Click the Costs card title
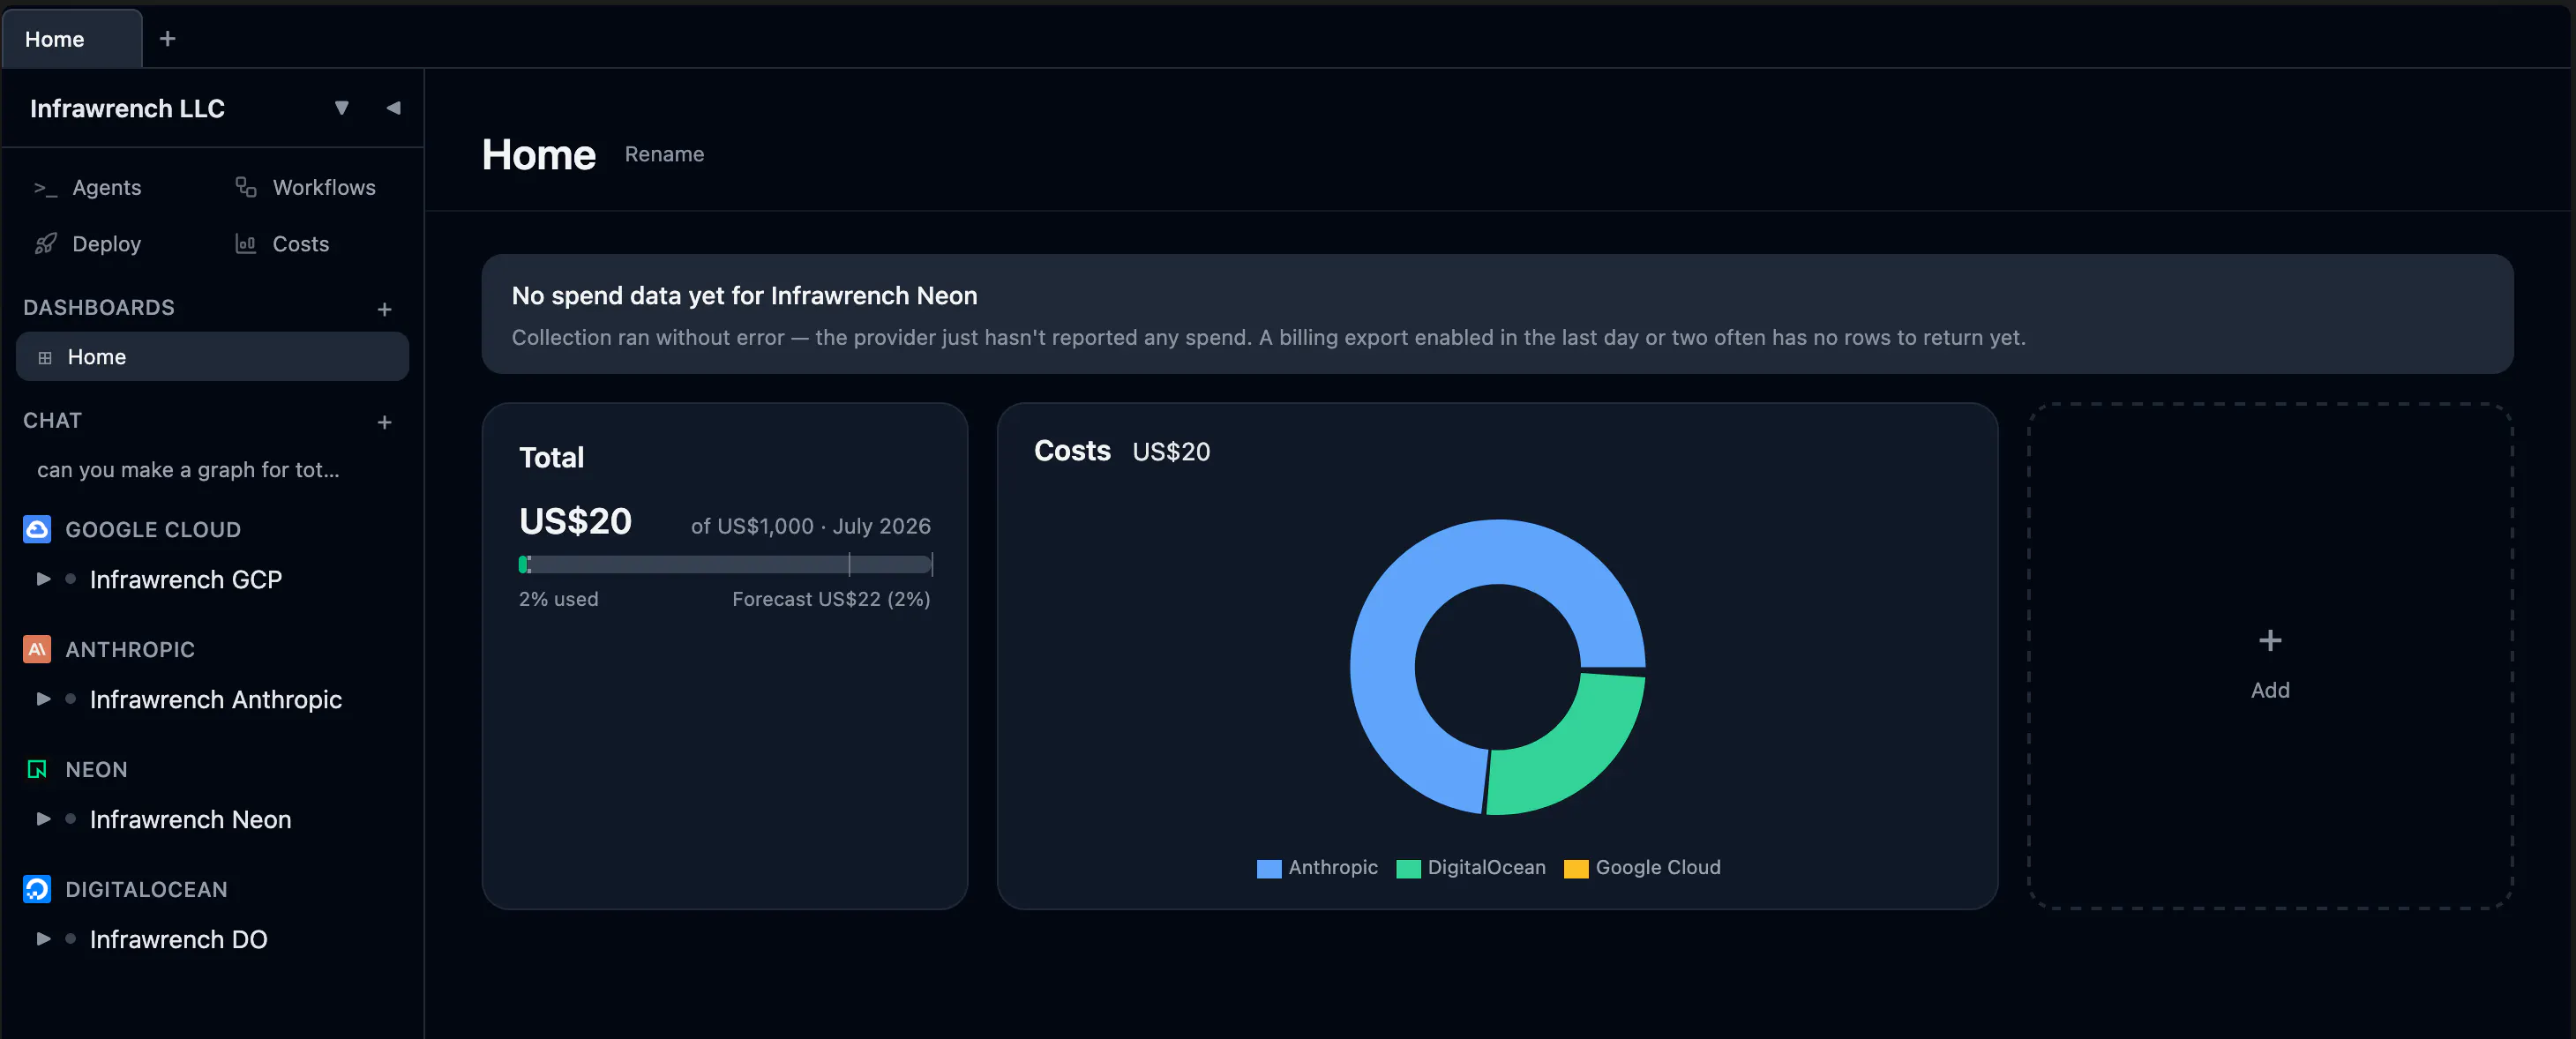Viewport: 2576px width, 1039px height. click(x=1072, y=451)
